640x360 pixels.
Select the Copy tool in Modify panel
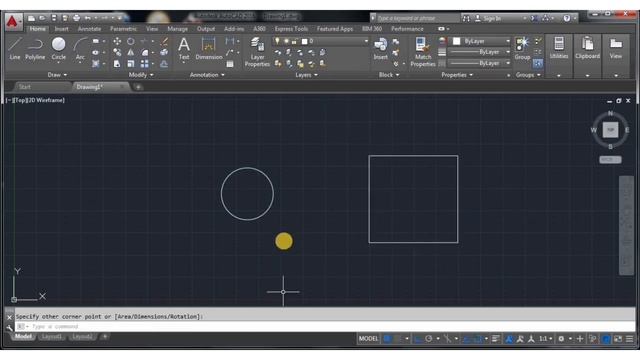pyautogui.click(x=117, y=52)
